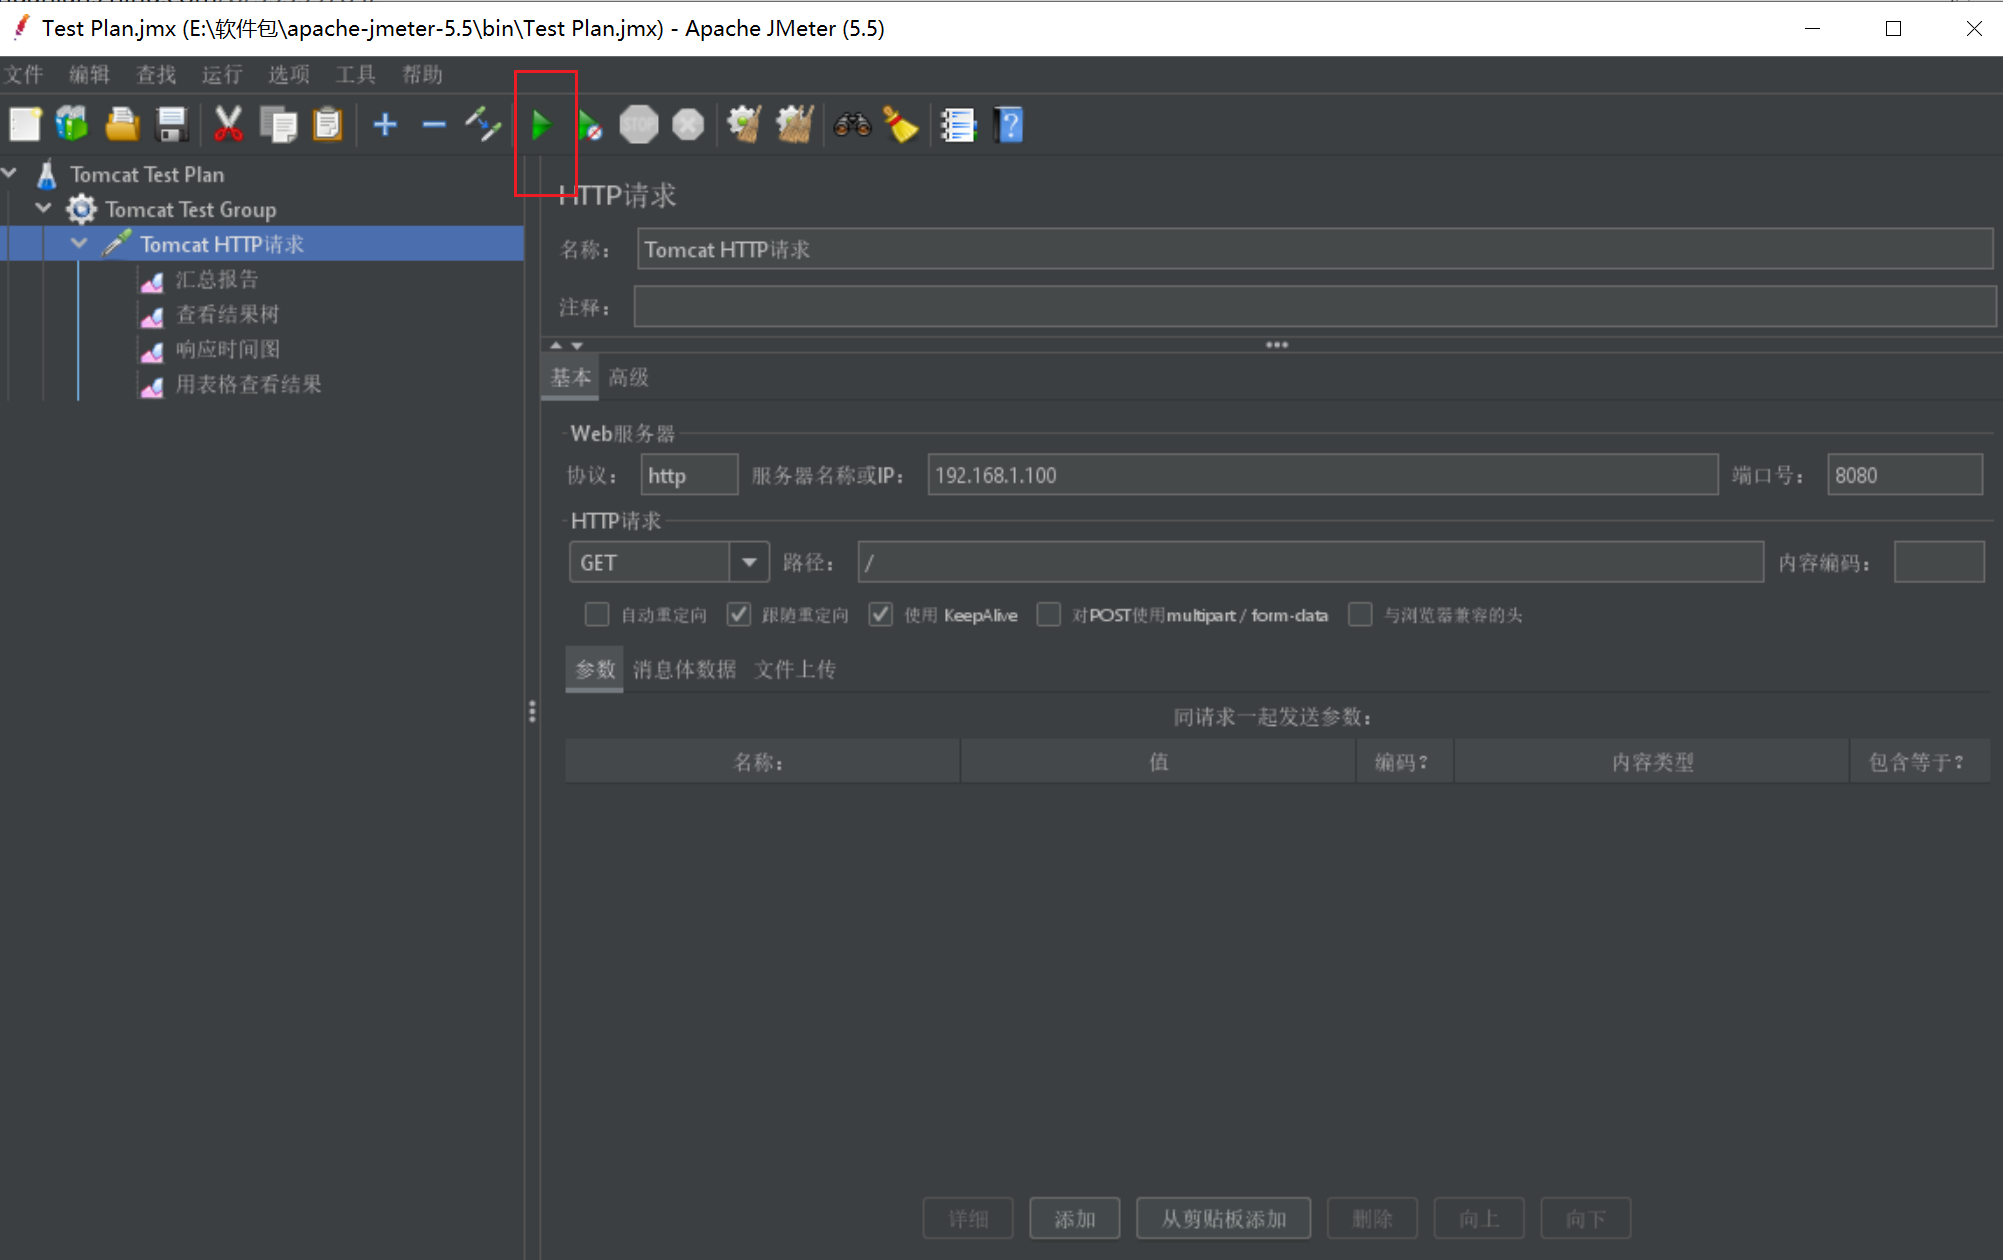Click the Tomcat Test Plan flask icon
The width and height of the screenshot is (2003, 1260).
[x=46, y=174]
